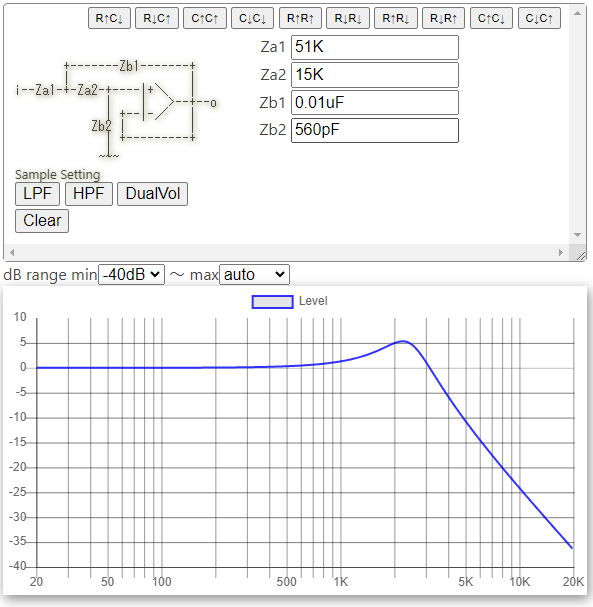Click the R↓C↑ adjustment button

(157, 18)
